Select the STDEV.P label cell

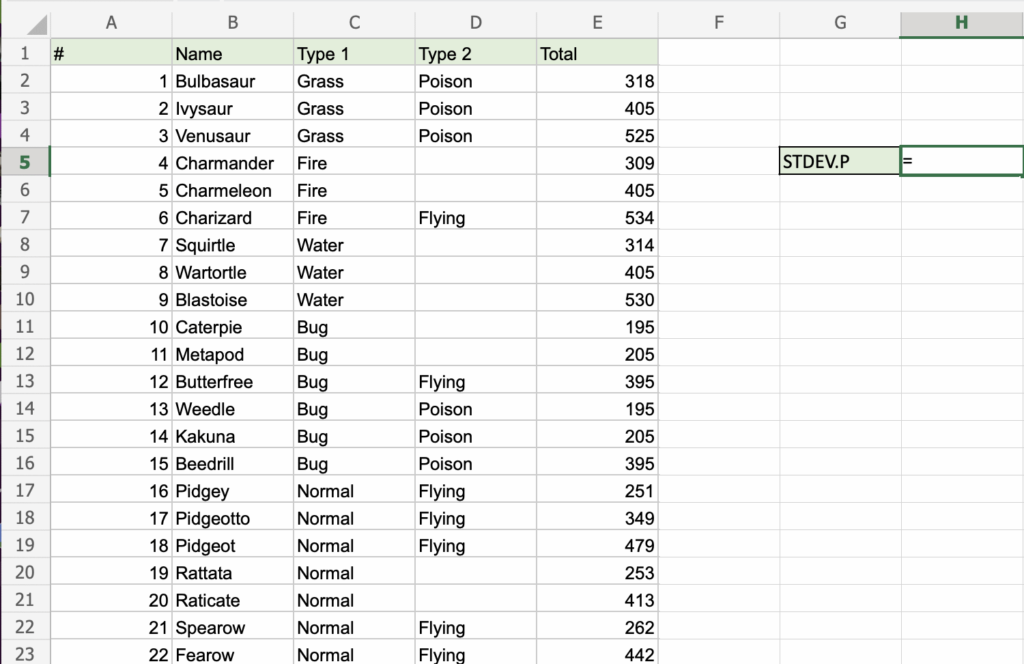pyautogui.click(x=840, y=161)
